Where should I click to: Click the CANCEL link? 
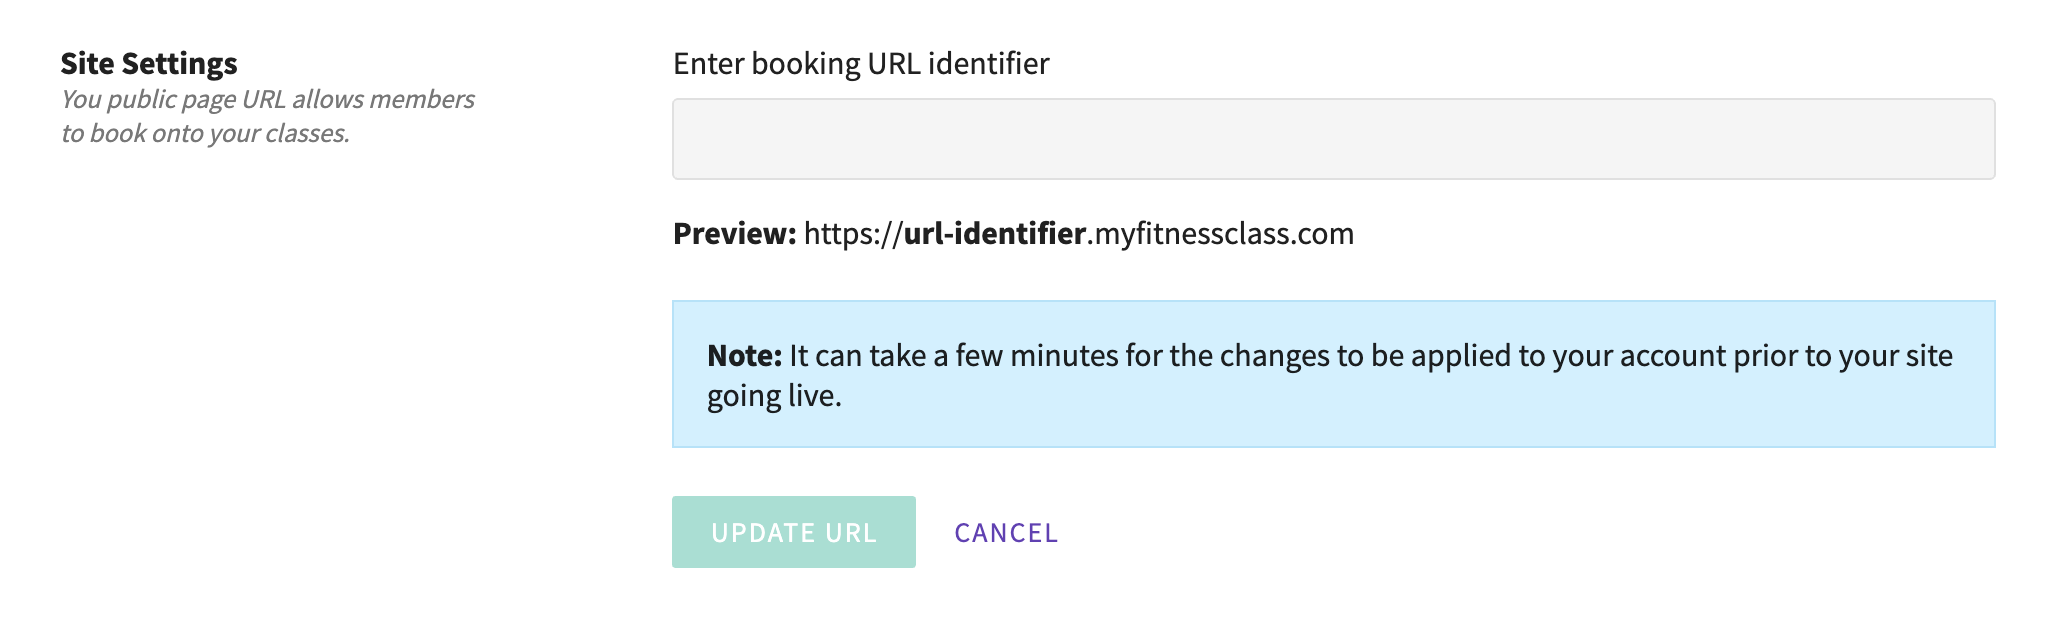coord(1006,533)
